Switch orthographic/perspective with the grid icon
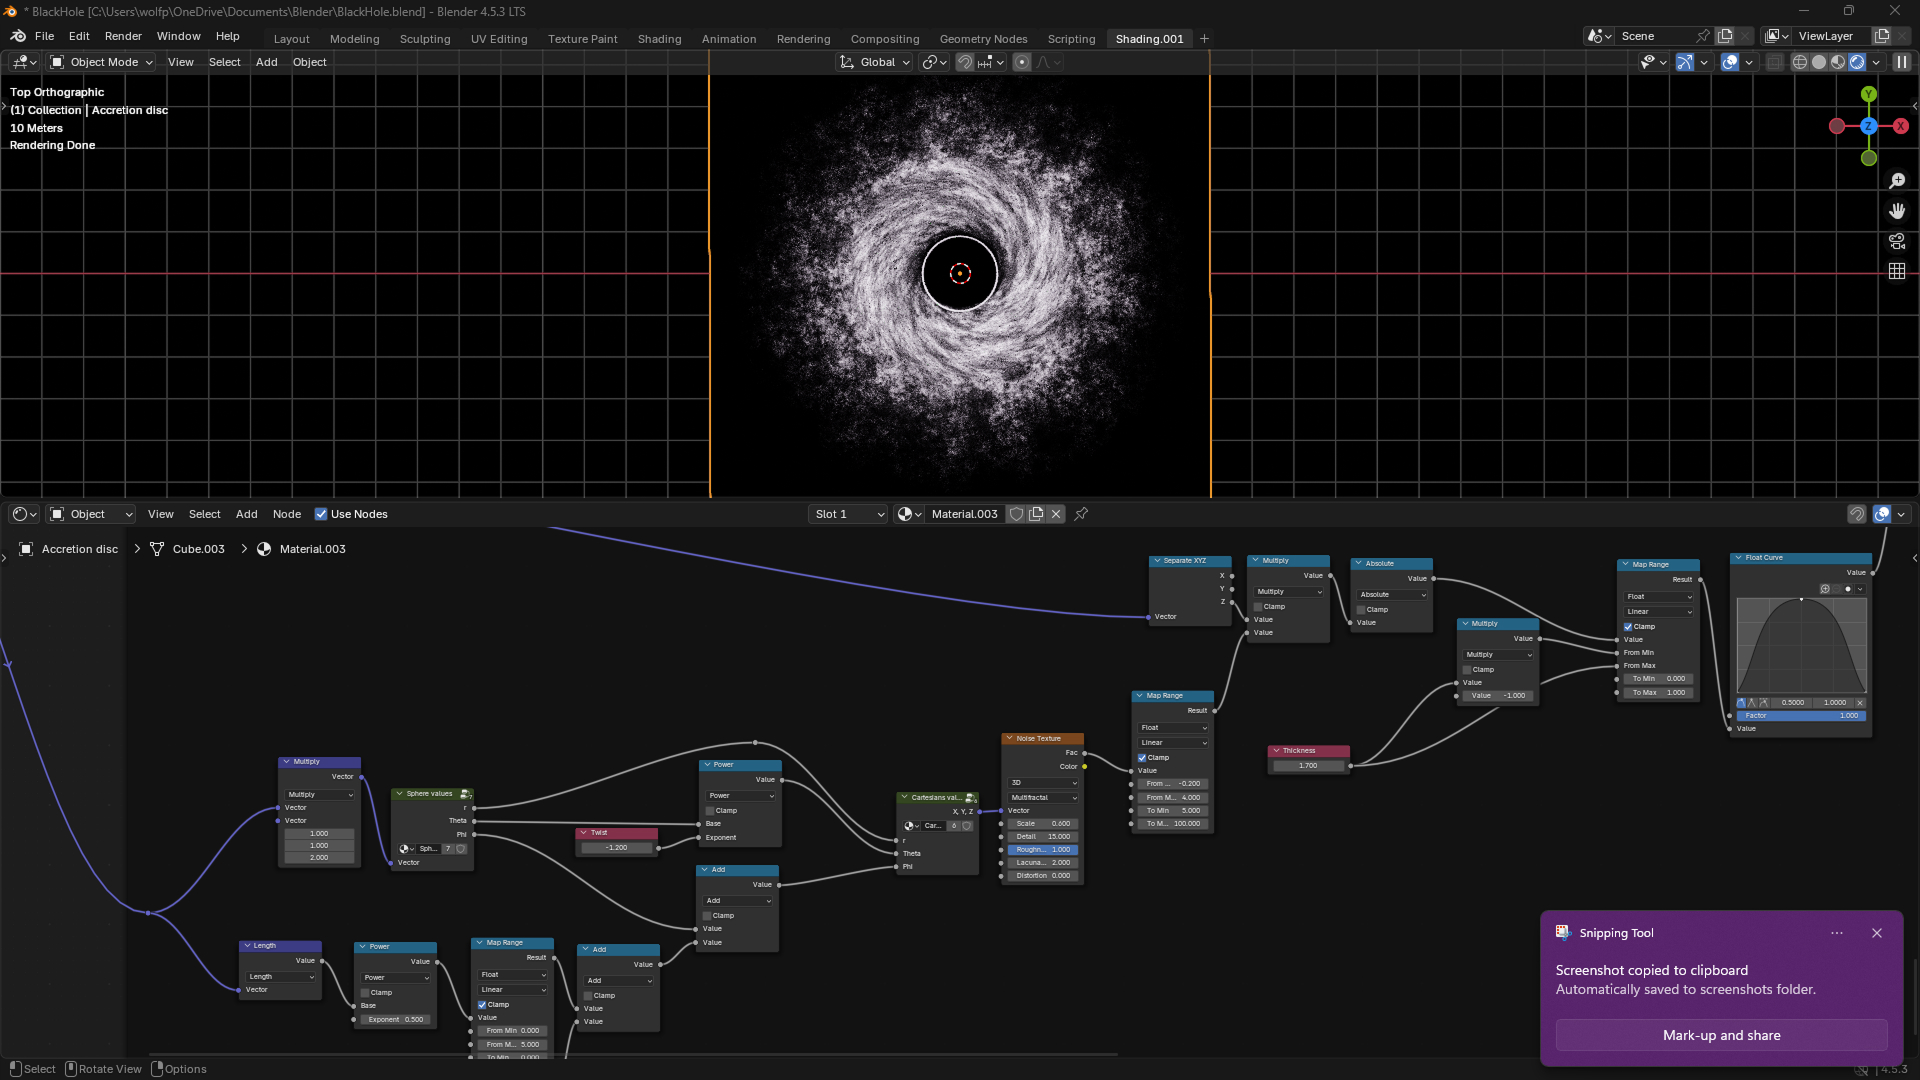Screen dimensions: 1920x1080 coord(1897,271)
